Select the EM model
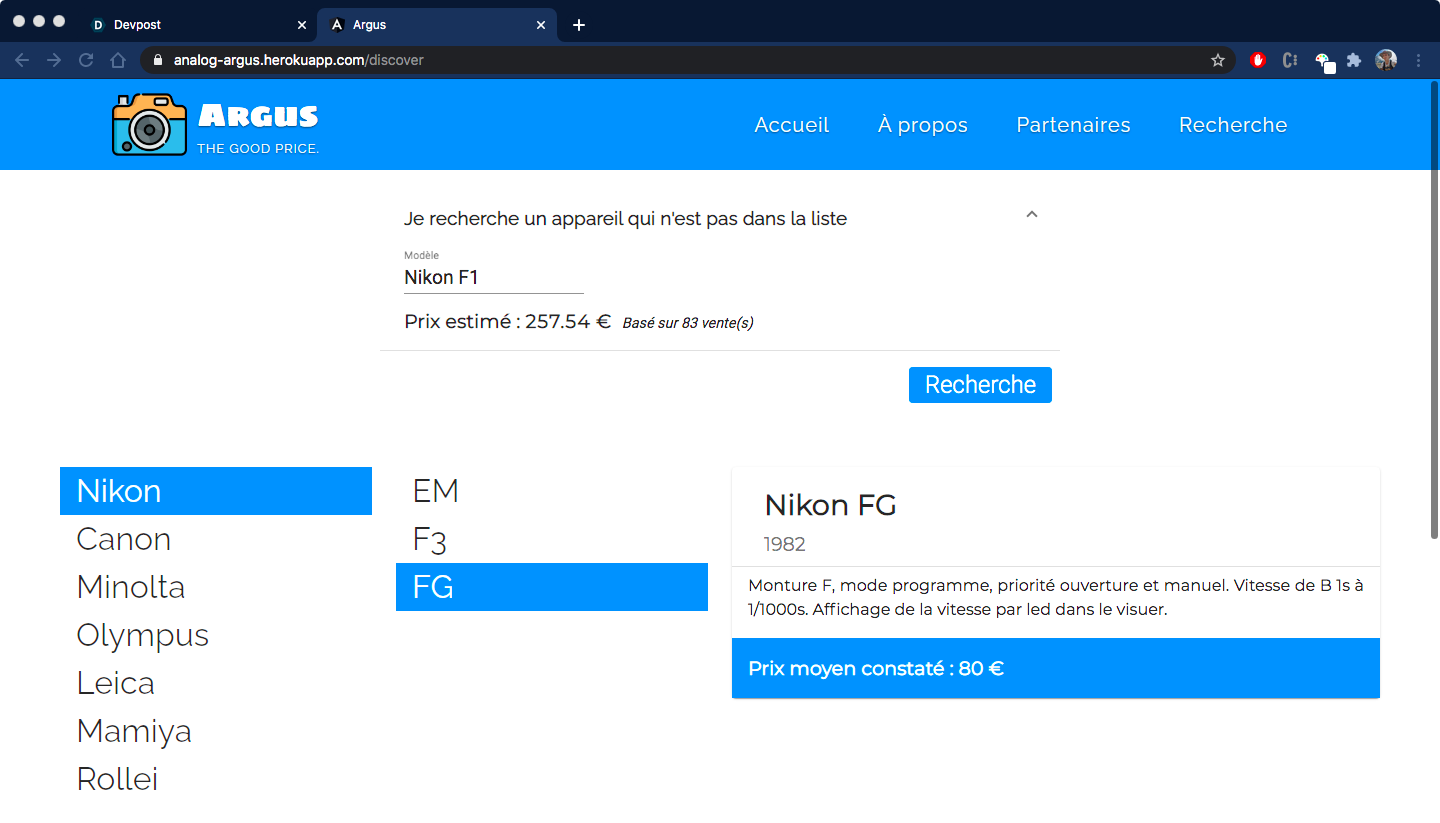The height and width of the screenshot is (823, 1440). (x=552, y=491)
